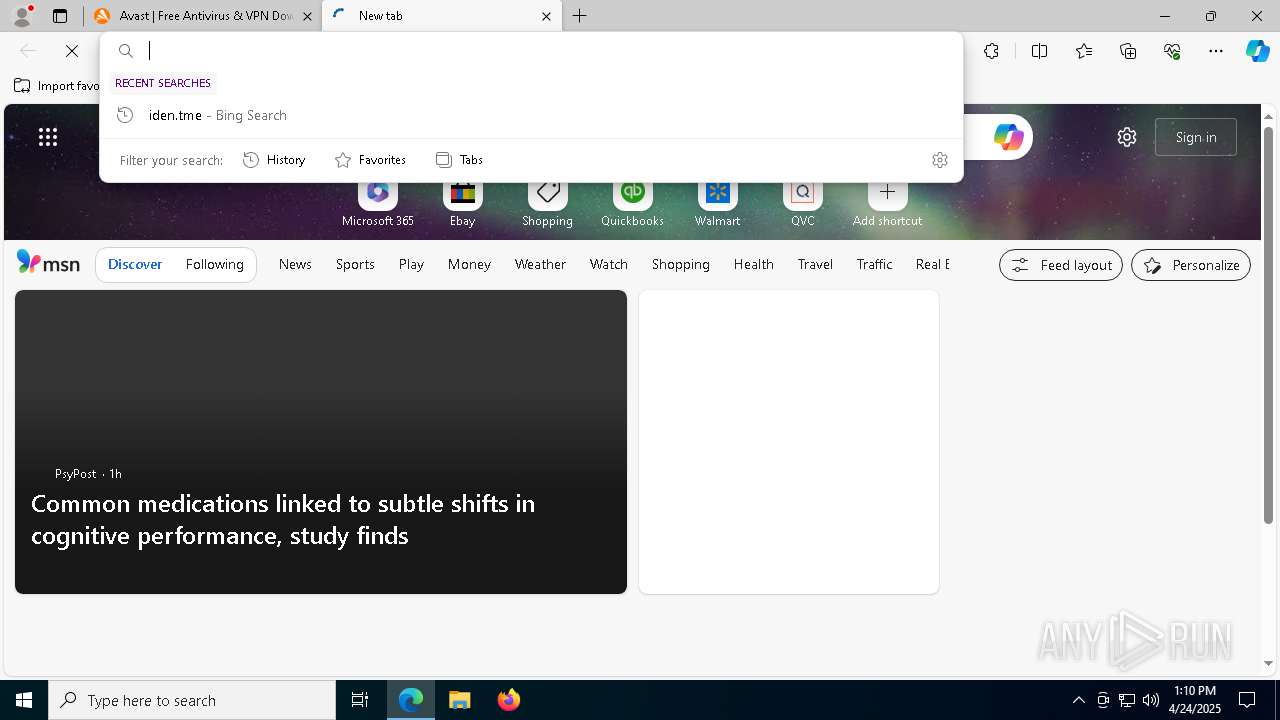1280x720 pixels.
Task: Open the Watch category
Action: [x=608, y=264]
